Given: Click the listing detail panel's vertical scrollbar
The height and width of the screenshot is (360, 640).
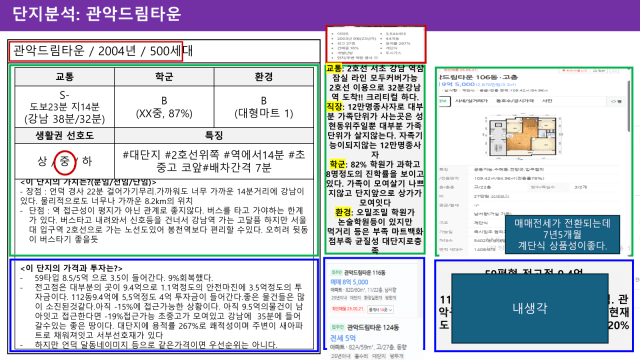Looking at the screenshot, I should click(630, 106).
